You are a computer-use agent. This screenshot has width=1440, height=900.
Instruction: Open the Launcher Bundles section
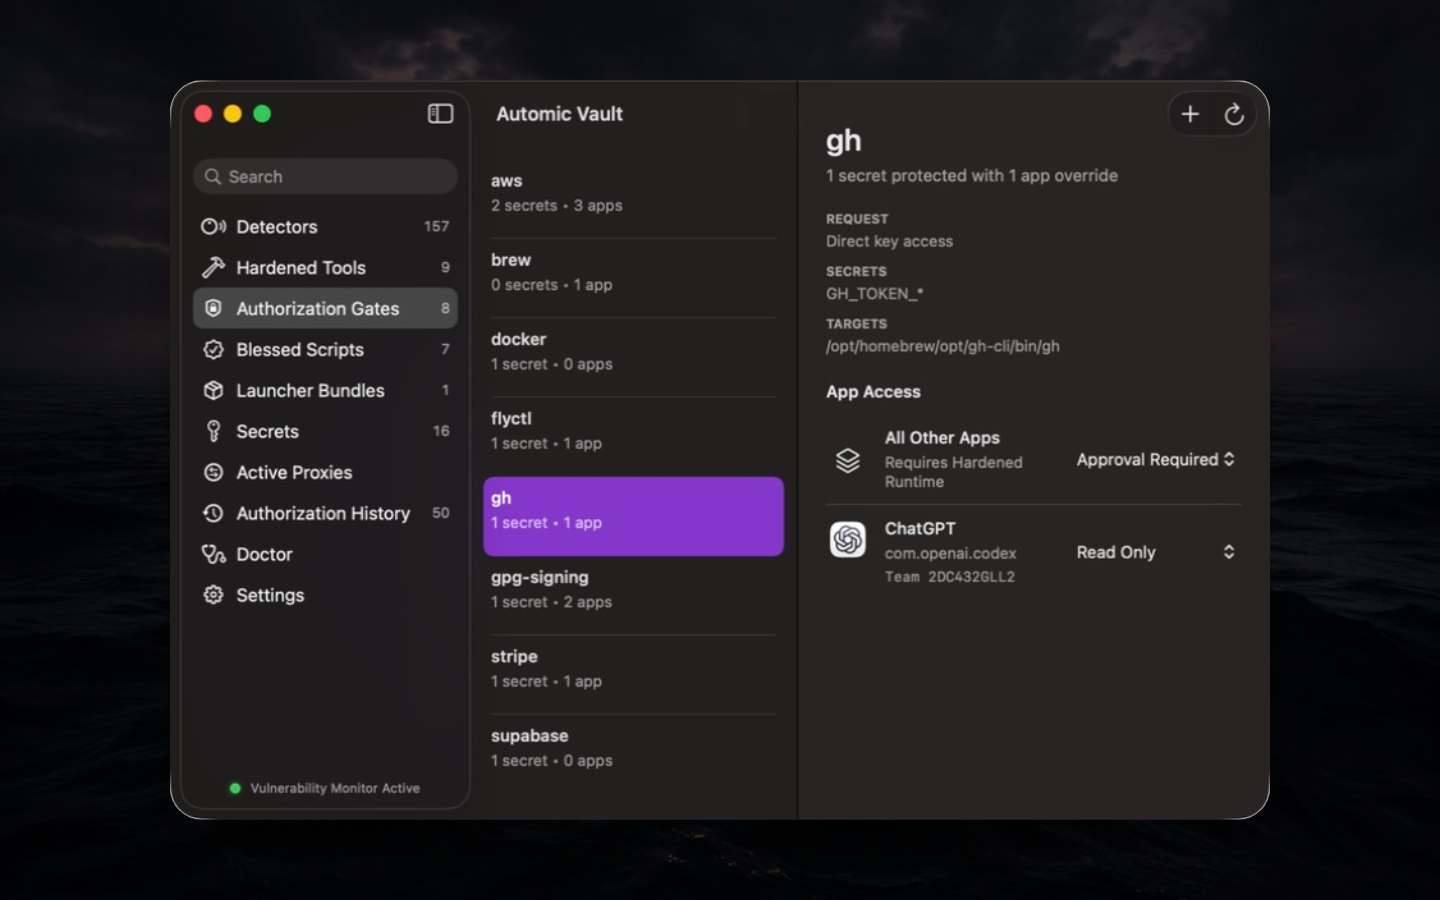(x=325, y=391)
